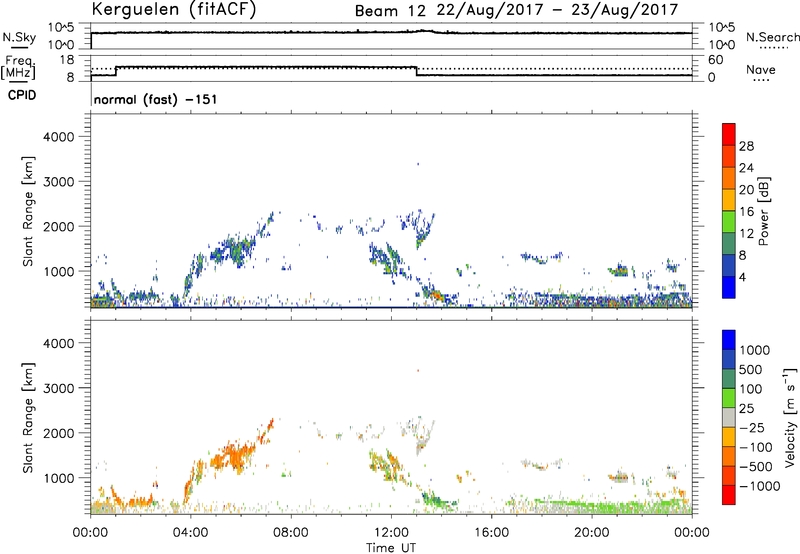This screenshot has height=554, width=800.
Task: Click the '1000' range tick in velocity panel
Action: 58,478
